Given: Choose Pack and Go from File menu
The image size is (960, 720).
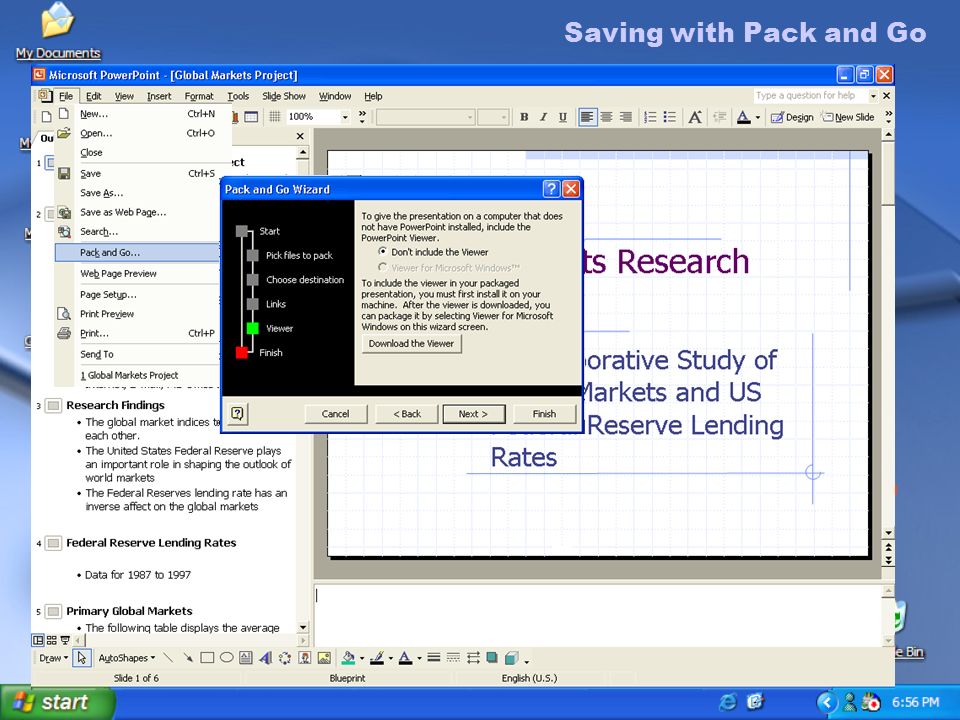Looking at the screenshot, I should coord(137,252).
